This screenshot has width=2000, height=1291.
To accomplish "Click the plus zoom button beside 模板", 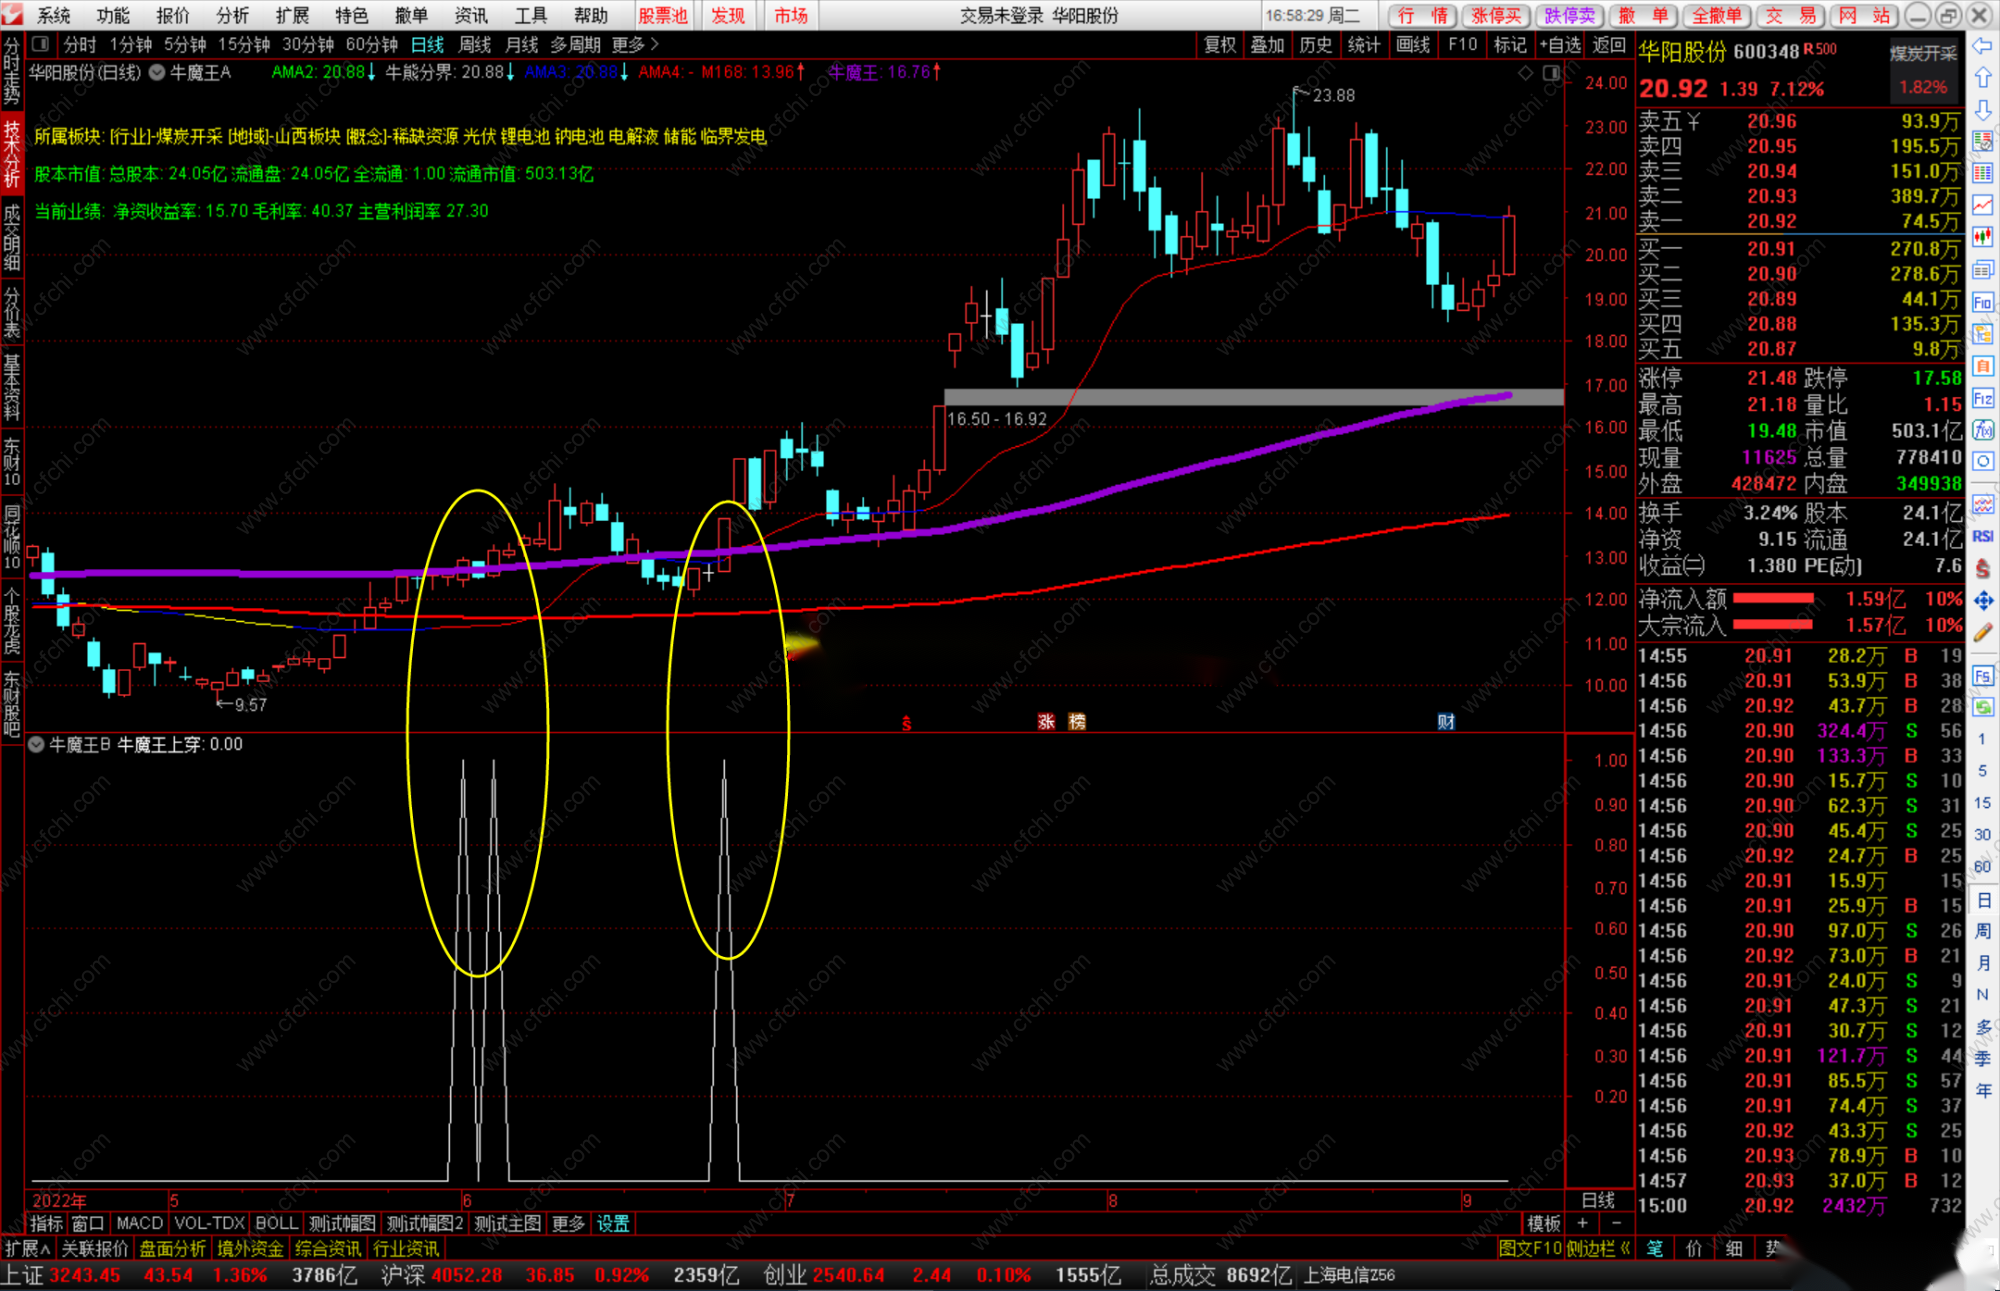I will click(1582, 1223).
